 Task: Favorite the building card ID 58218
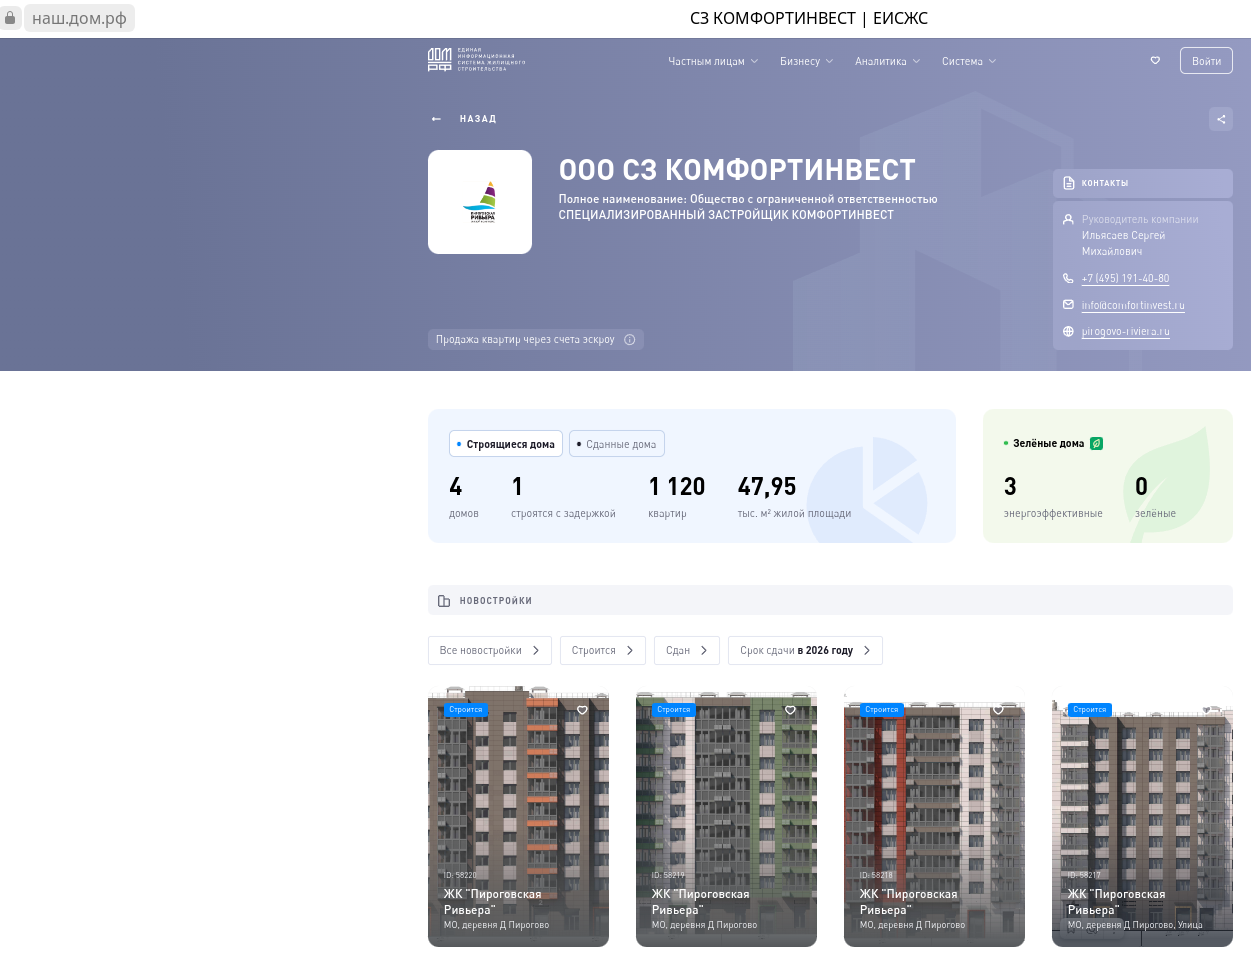pos(998,710)
